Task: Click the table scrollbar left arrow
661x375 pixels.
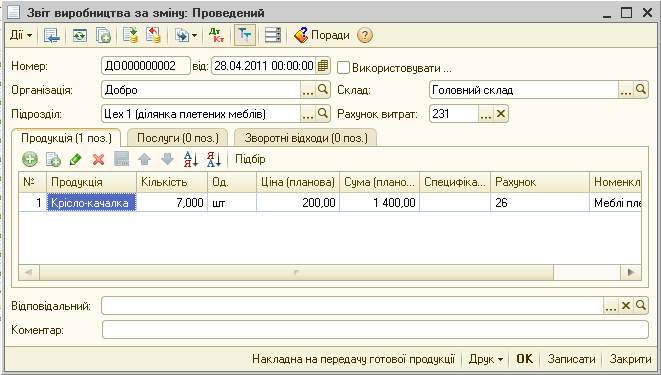Action: click(x=29, y=272)
